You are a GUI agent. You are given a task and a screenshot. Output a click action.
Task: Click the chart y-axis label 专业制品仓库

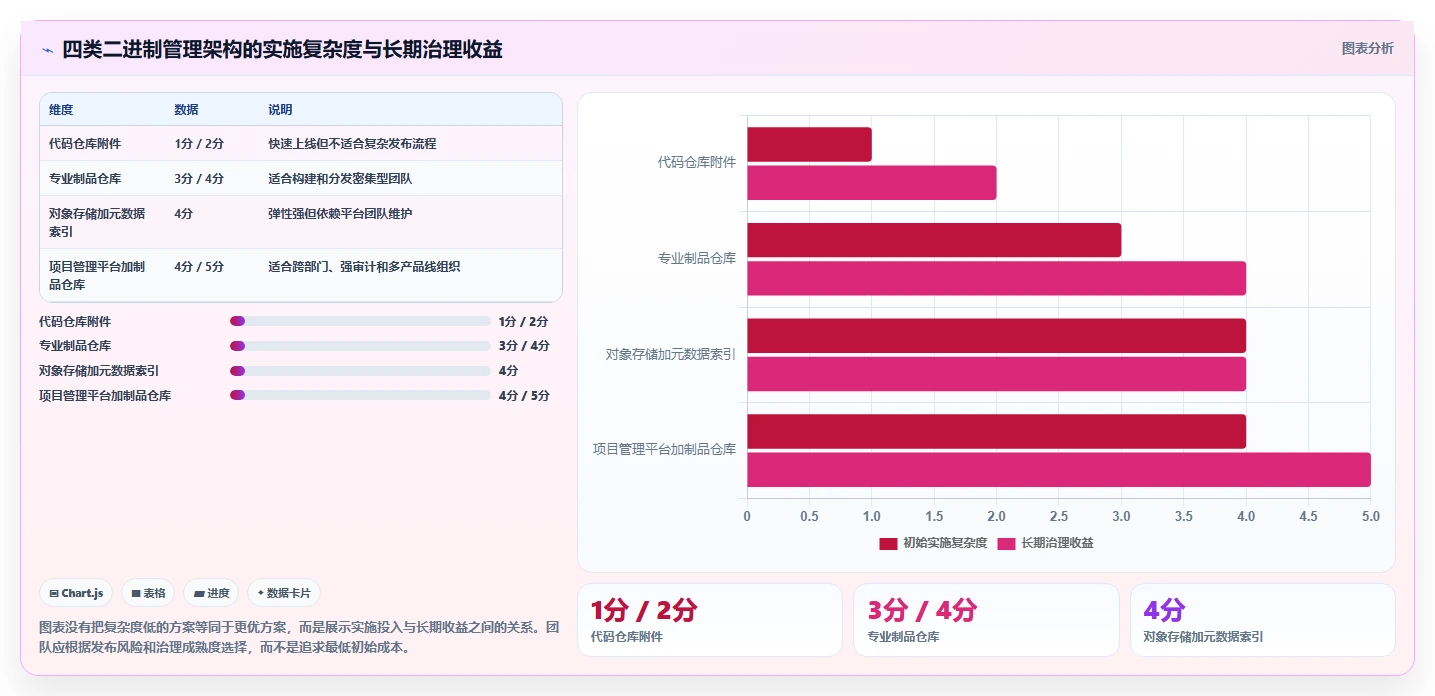(x=697, y=258)
